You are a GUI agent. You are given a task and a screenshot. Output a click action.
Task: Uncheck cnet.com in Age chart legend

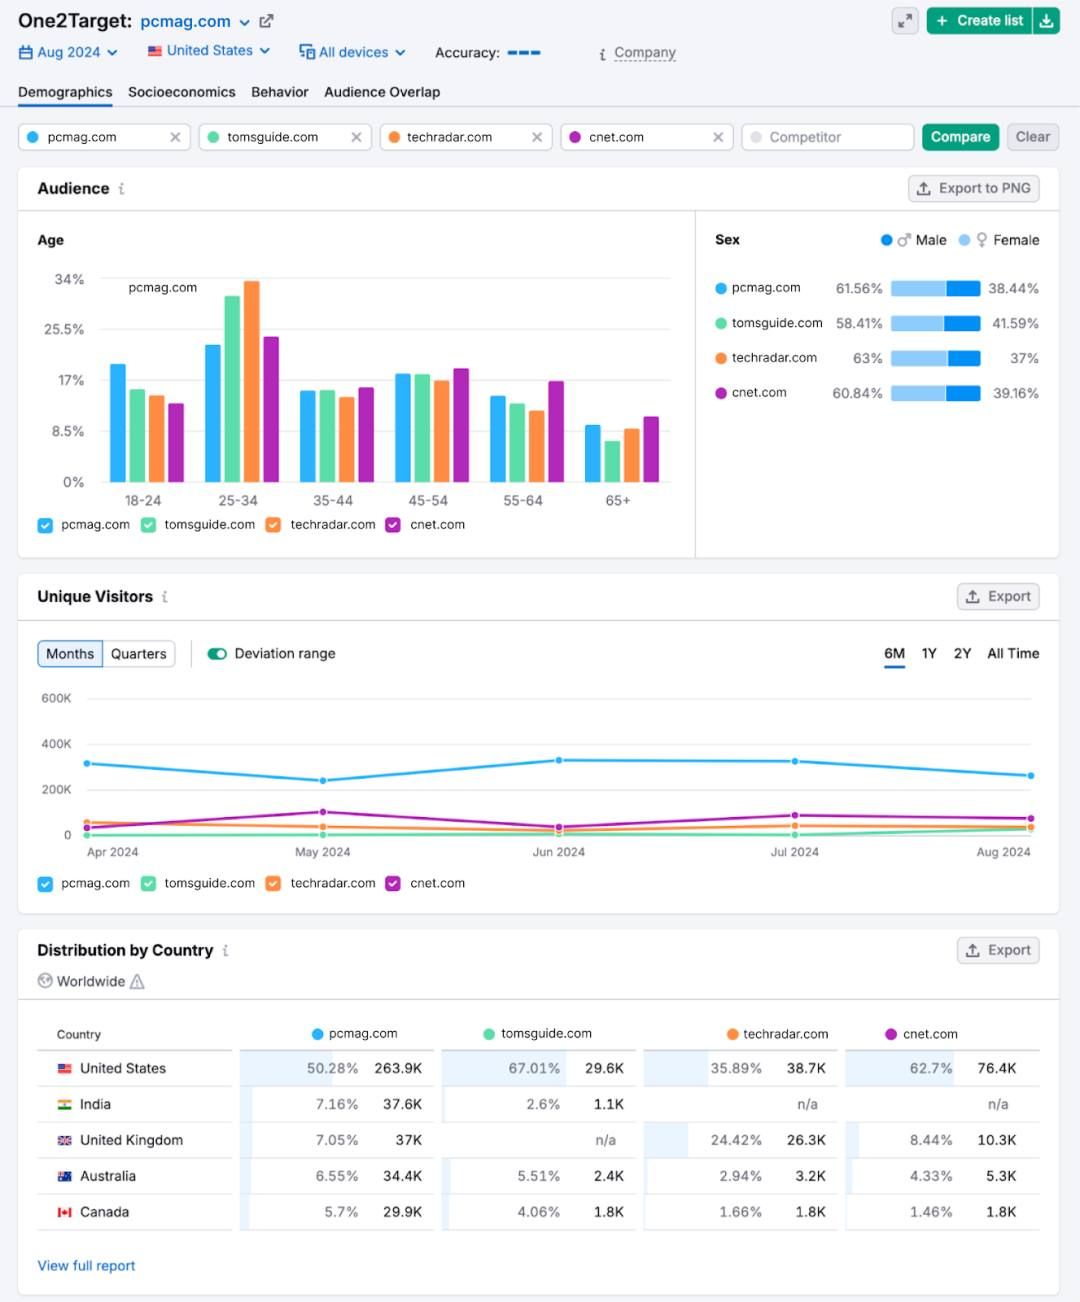click(x=393, y=525)
